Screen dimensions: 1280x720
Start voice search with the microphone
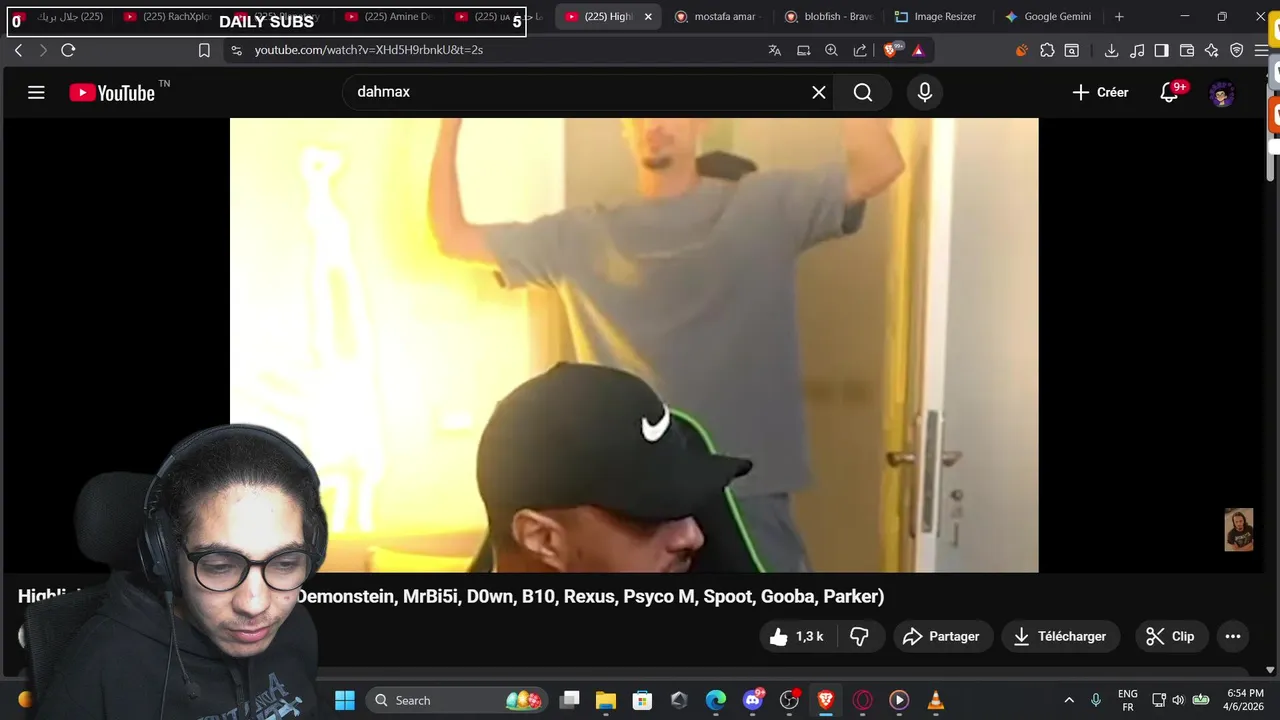click(x=925, y=92)
